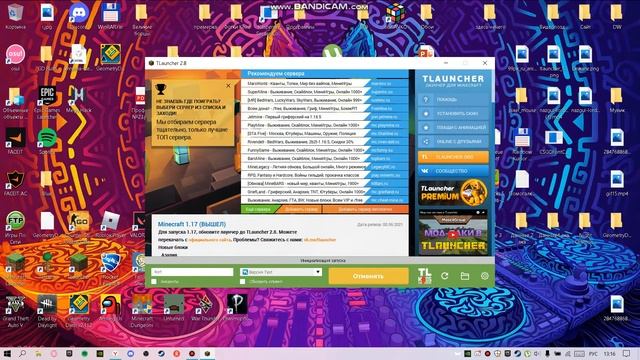This screenshot has height=360, width=640.
Task: Click the taskbar search magnifier icon
Action: click(x=22, y=353)
